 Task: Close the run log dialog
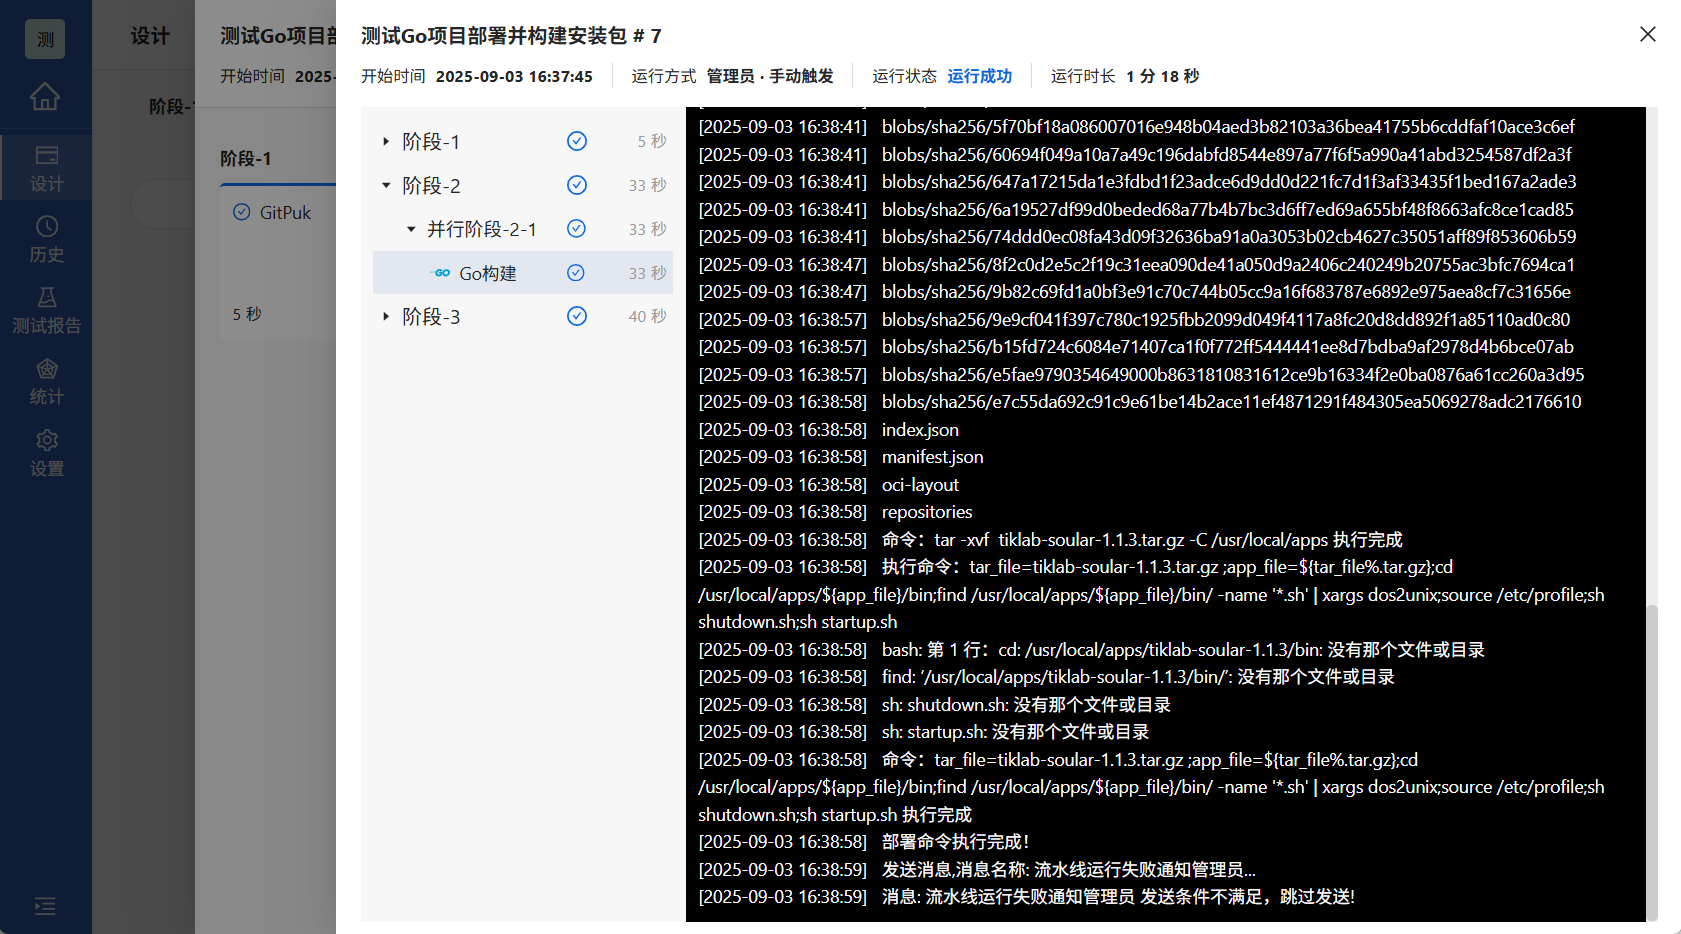(x=1648, y=35)
